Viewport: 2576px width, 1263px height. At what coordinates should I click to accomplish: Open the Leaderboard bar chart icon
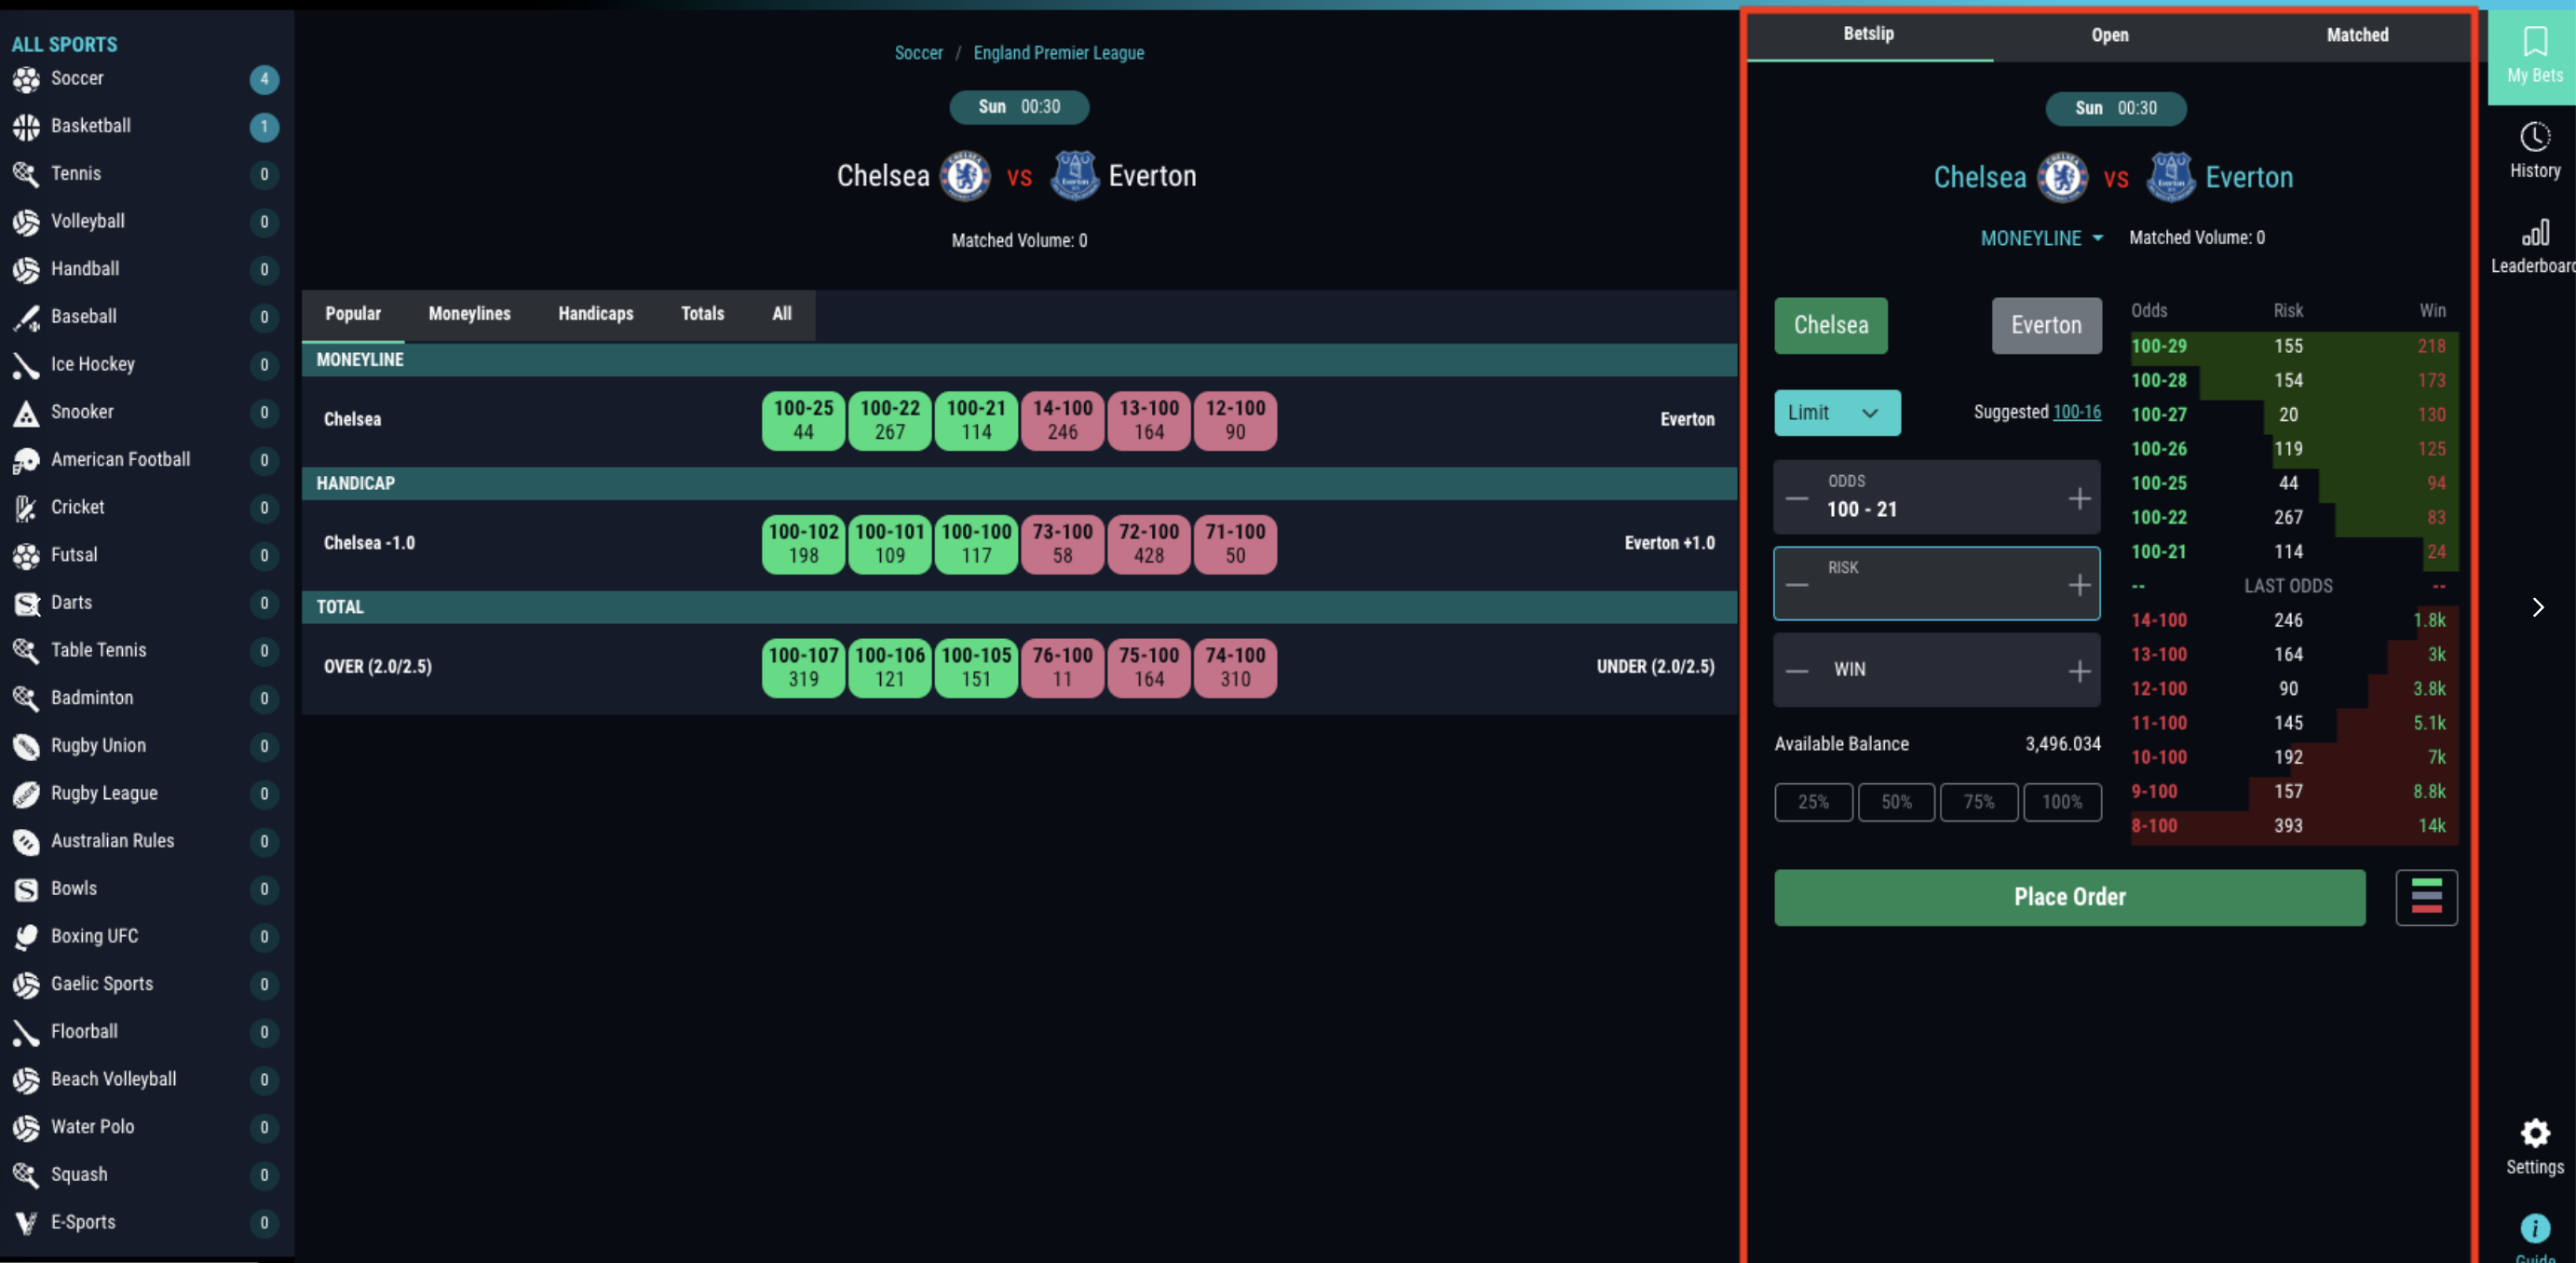point(2534,233)
